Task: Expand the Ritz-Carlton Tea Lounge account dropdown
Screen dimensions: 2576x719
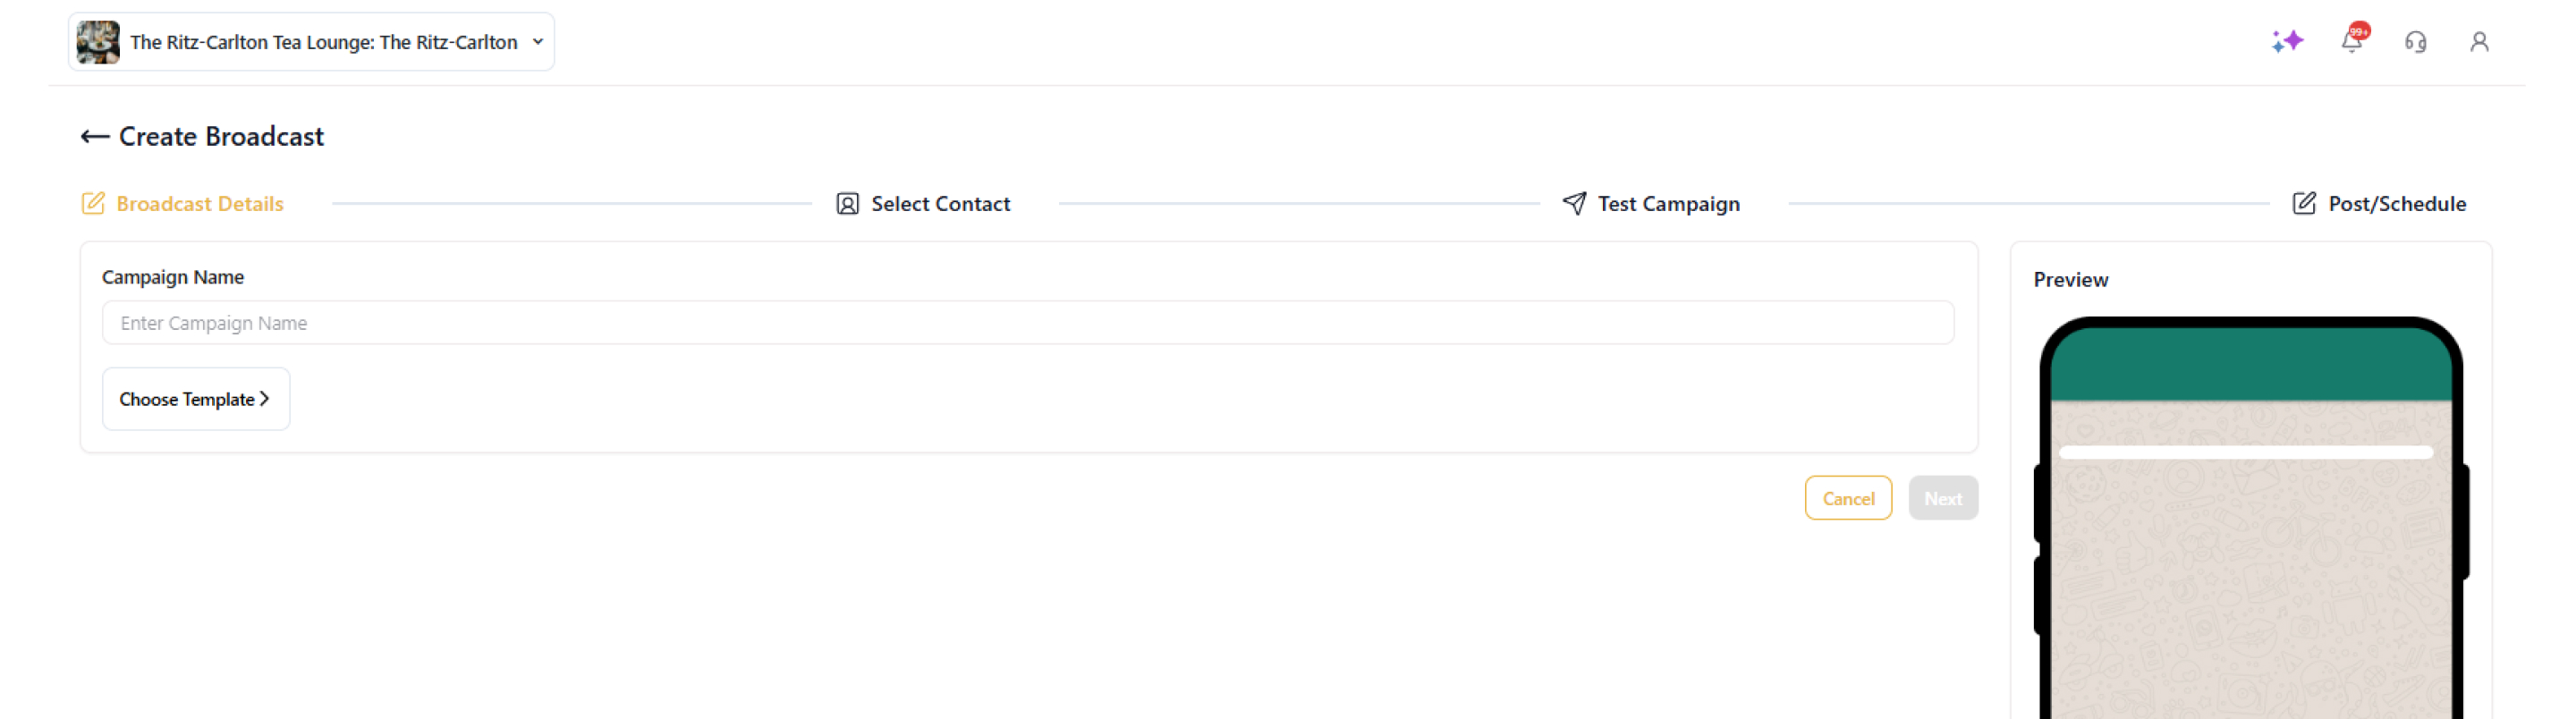Action: 538,42
